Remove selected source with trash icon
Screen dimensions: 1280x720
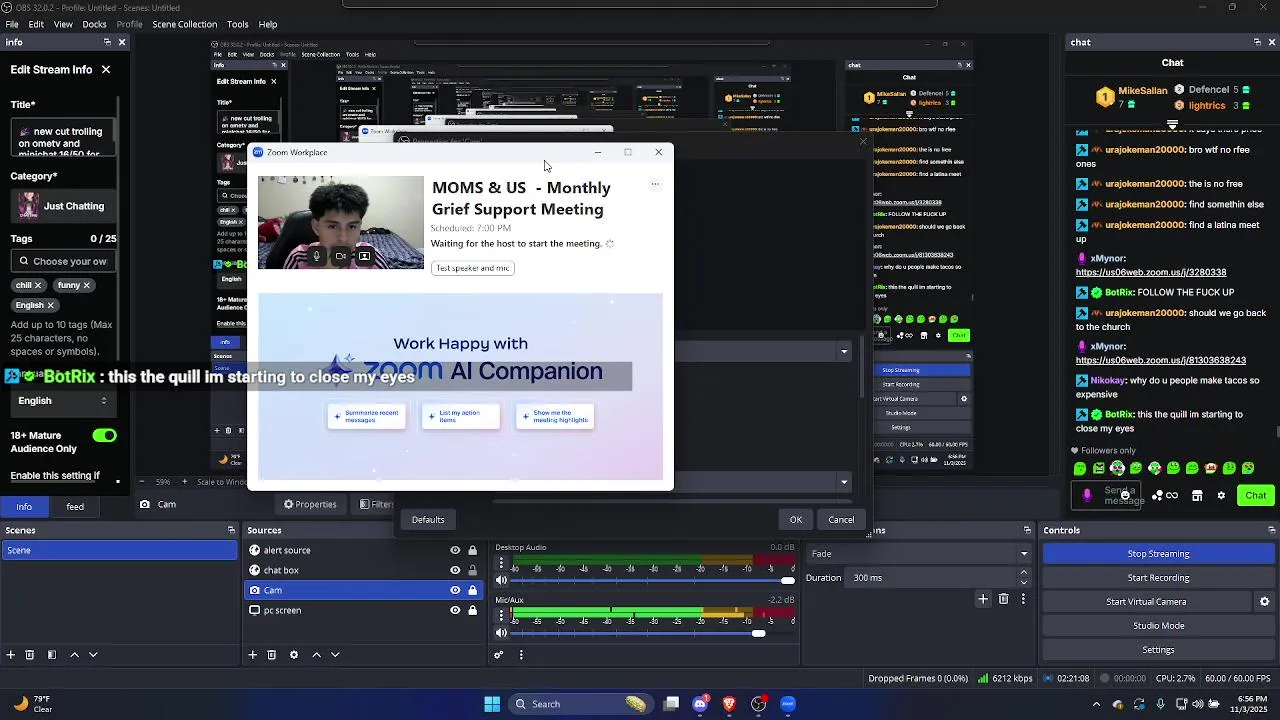pos(272,655)
